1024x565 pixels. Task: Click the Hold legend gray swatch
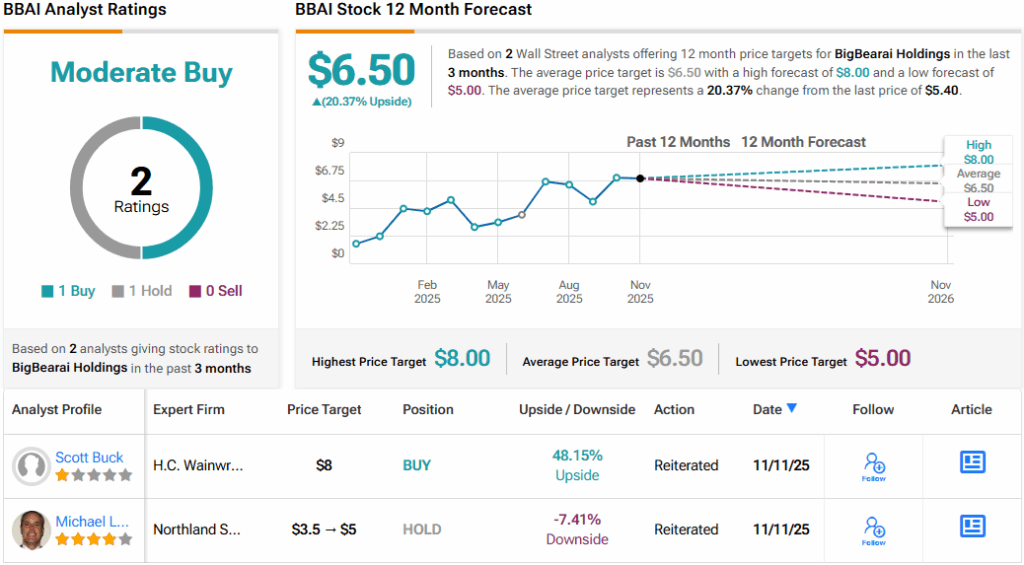coord(118,292)
